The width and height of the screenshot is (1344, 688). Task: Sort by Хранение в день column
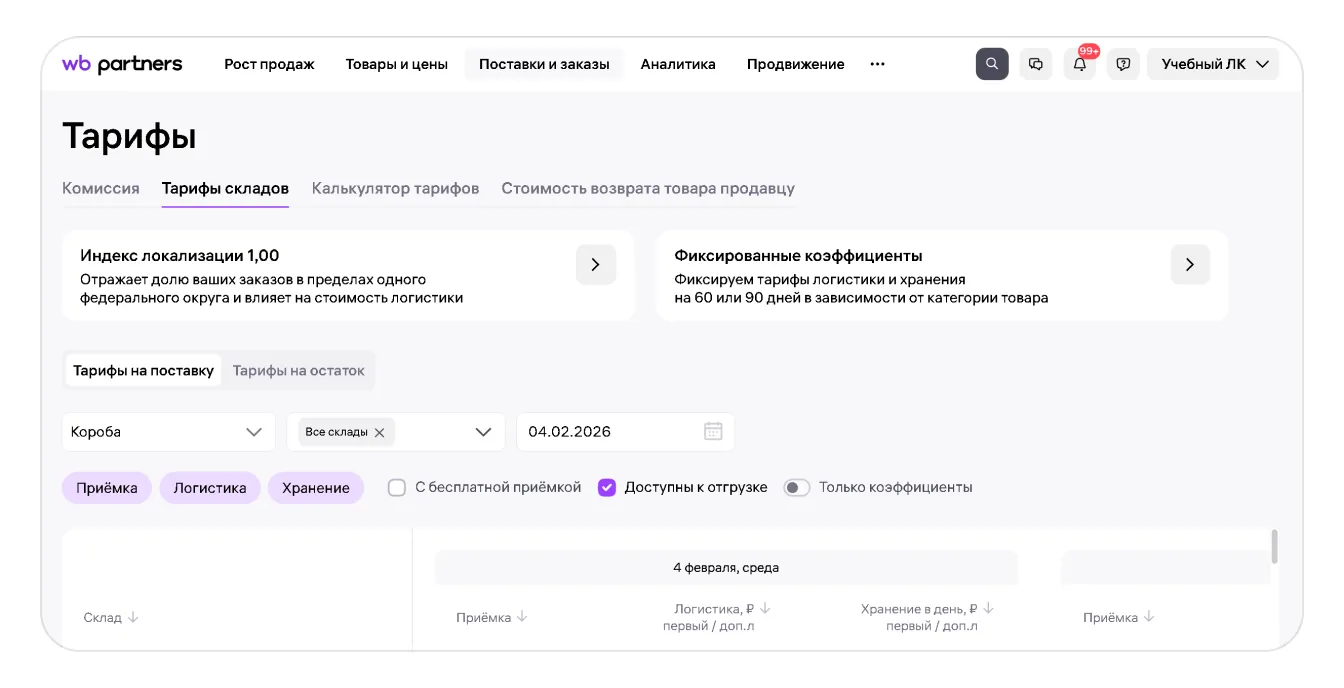(x=988, y=608)
